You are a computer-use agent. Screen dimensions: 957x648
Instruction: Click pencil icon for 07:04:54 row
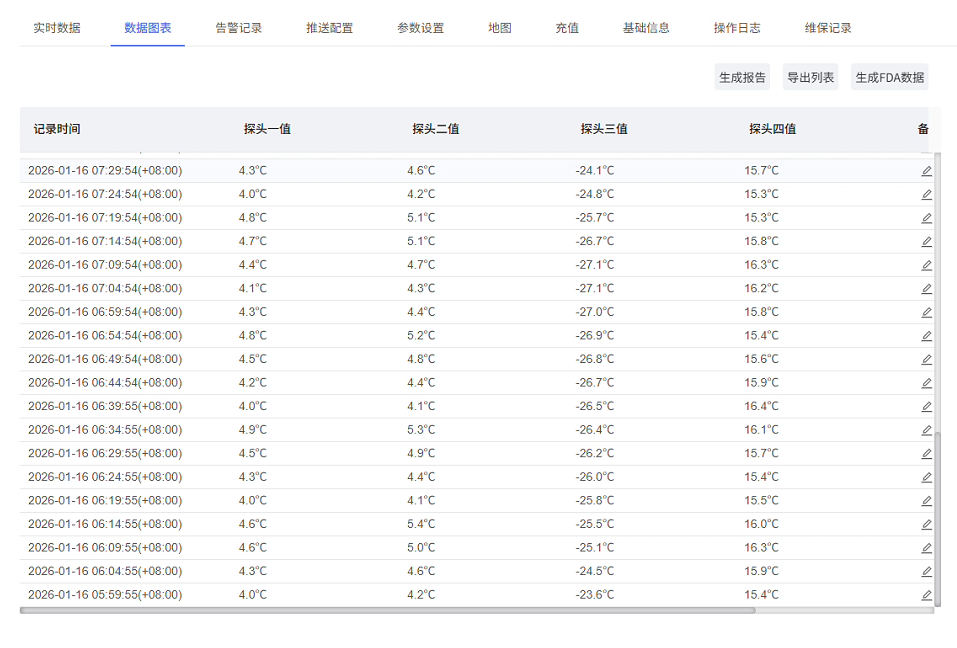pos(926,289)
